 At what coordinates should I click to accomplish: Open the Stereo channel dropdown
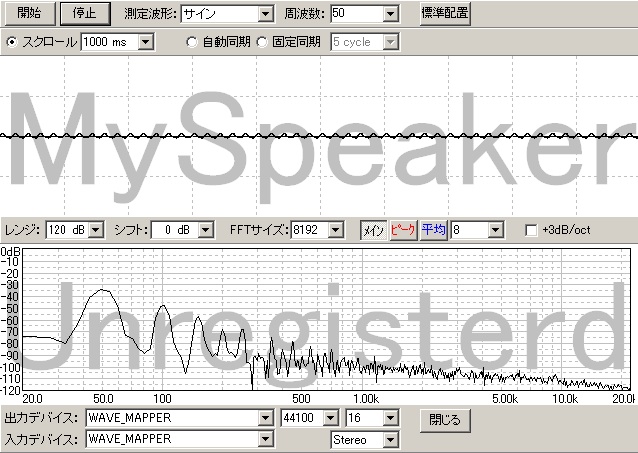tap(365, 440)
